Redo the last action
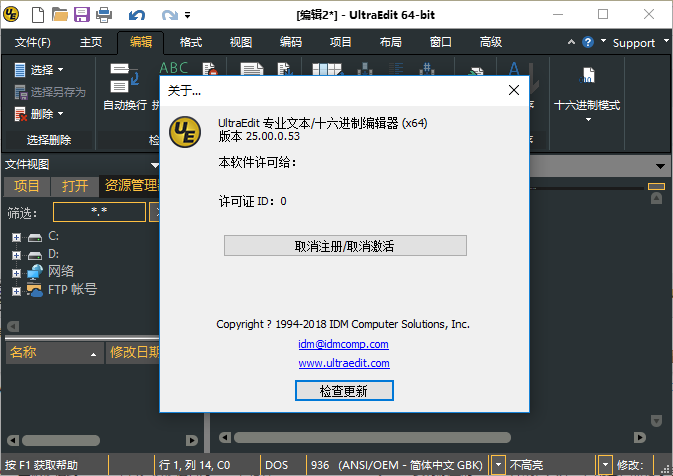673x476 pixels. click(170, 15)
